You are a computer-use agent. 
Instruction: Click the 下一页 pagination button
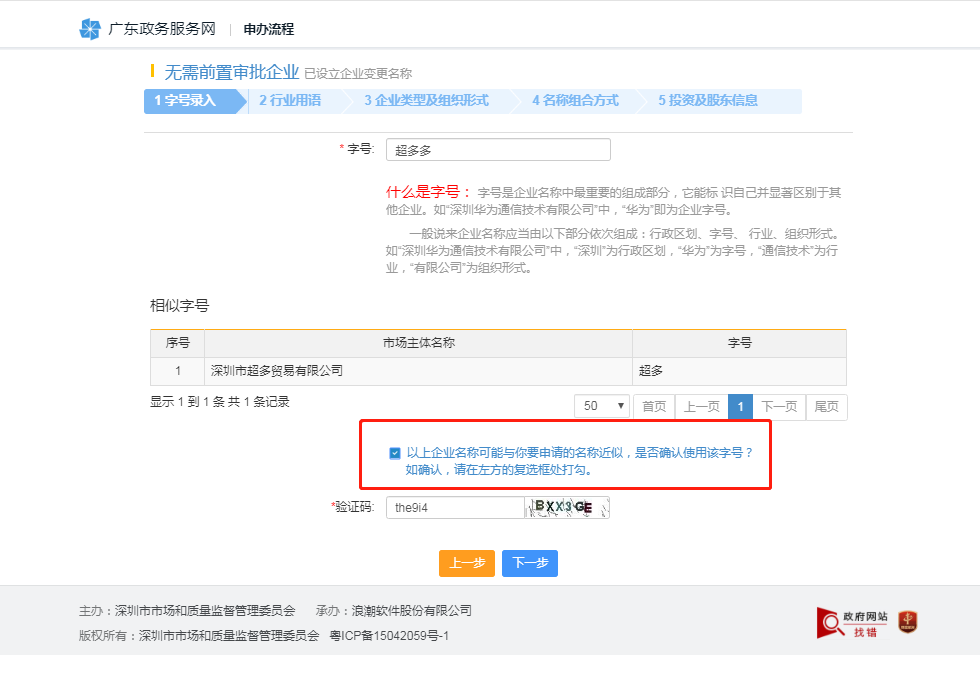(779, 406)
